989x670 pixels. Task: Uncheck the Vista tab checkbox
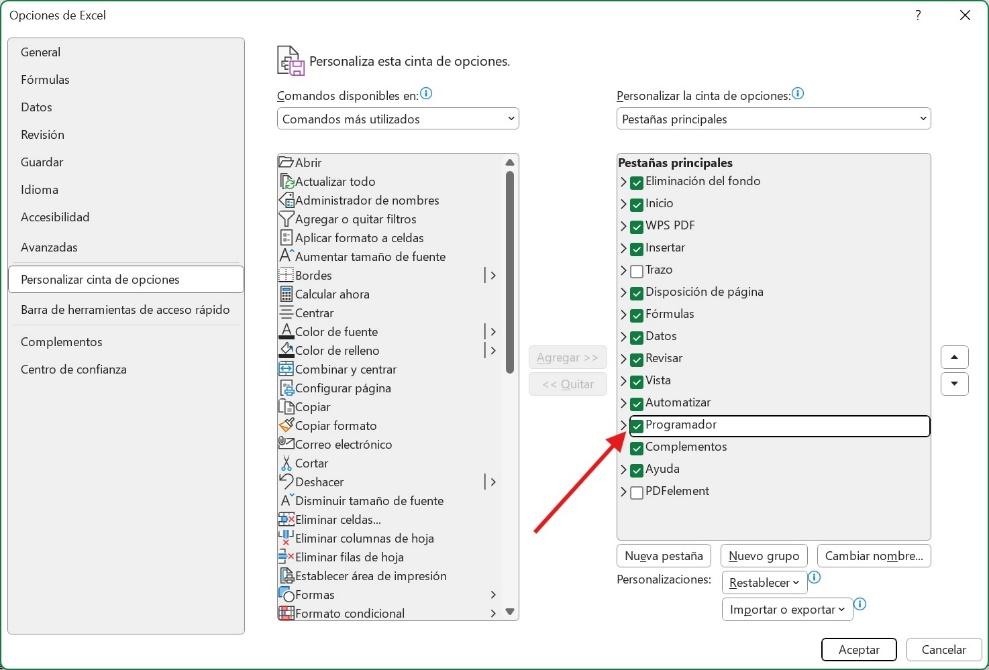[636, 382]
